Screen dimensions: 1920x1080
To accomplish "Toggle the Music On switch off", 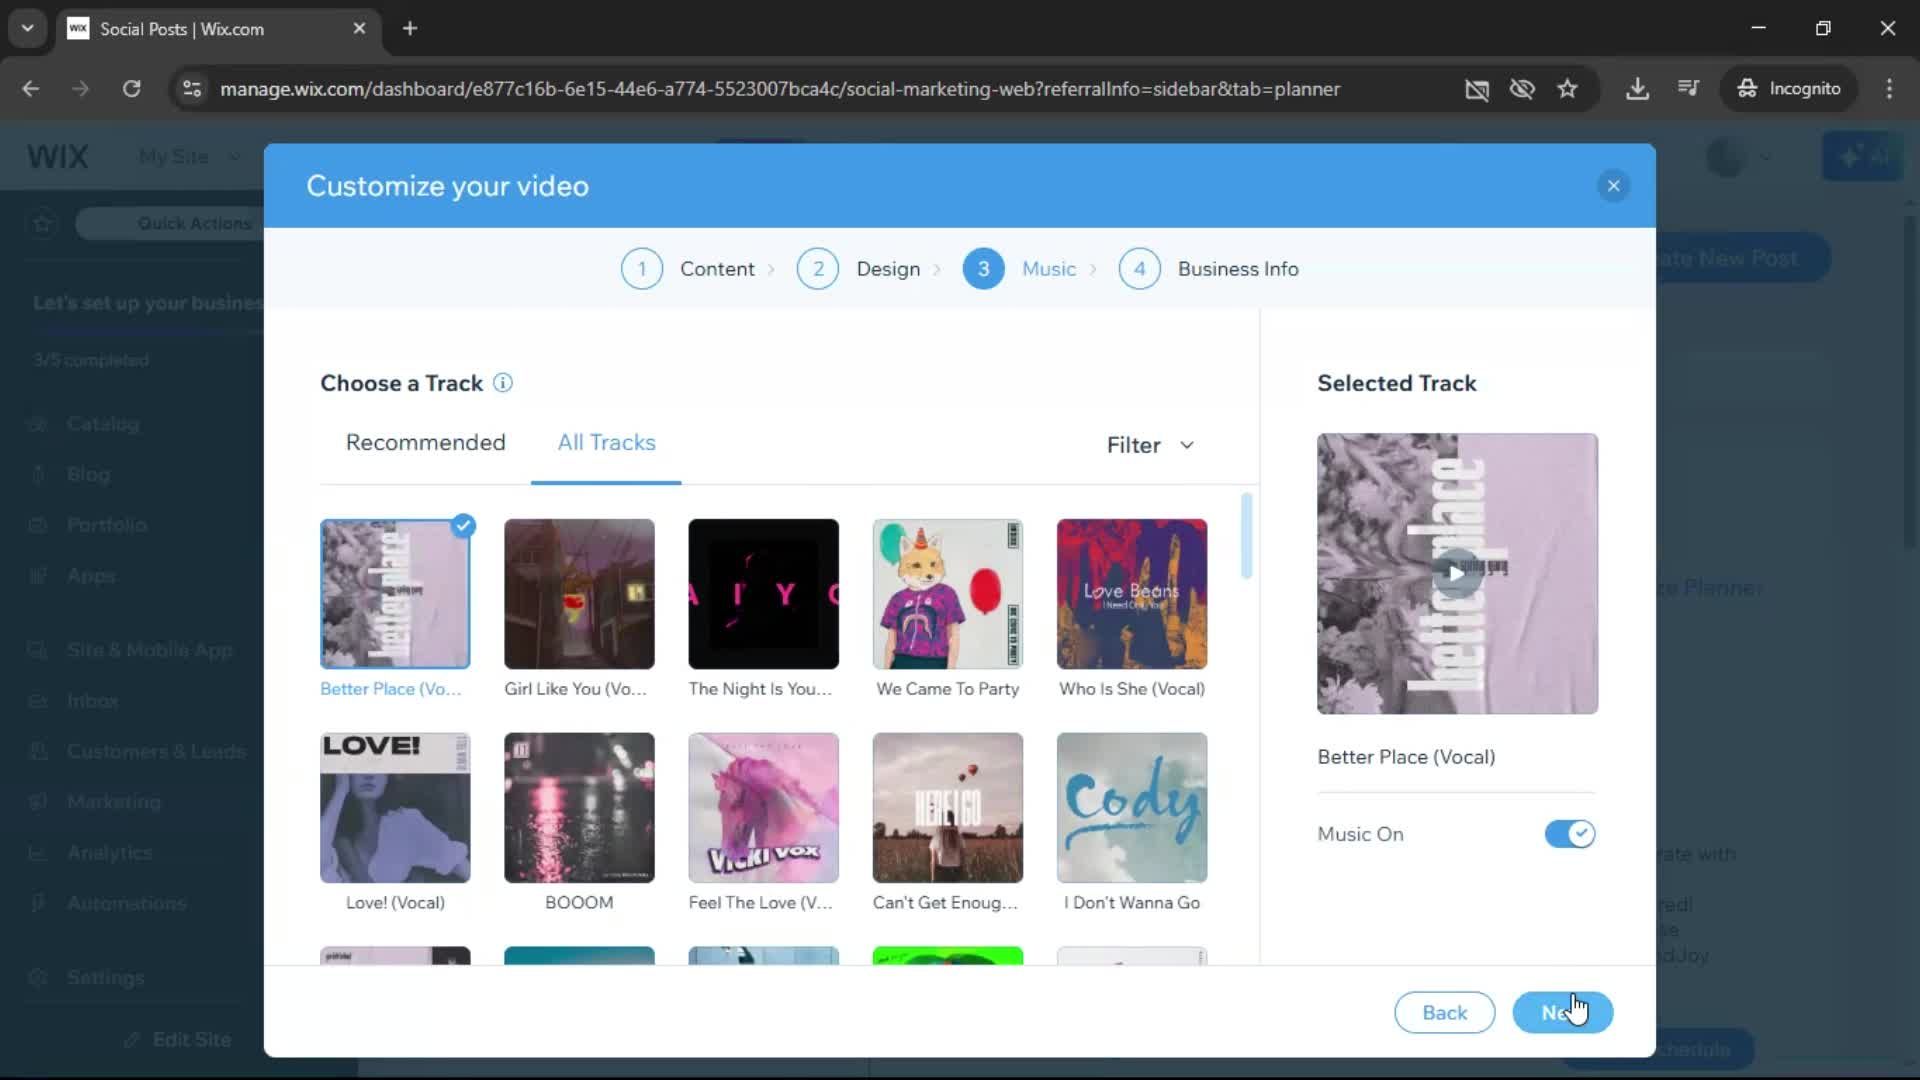I will pyautogui.click(x=1569, y=834).
